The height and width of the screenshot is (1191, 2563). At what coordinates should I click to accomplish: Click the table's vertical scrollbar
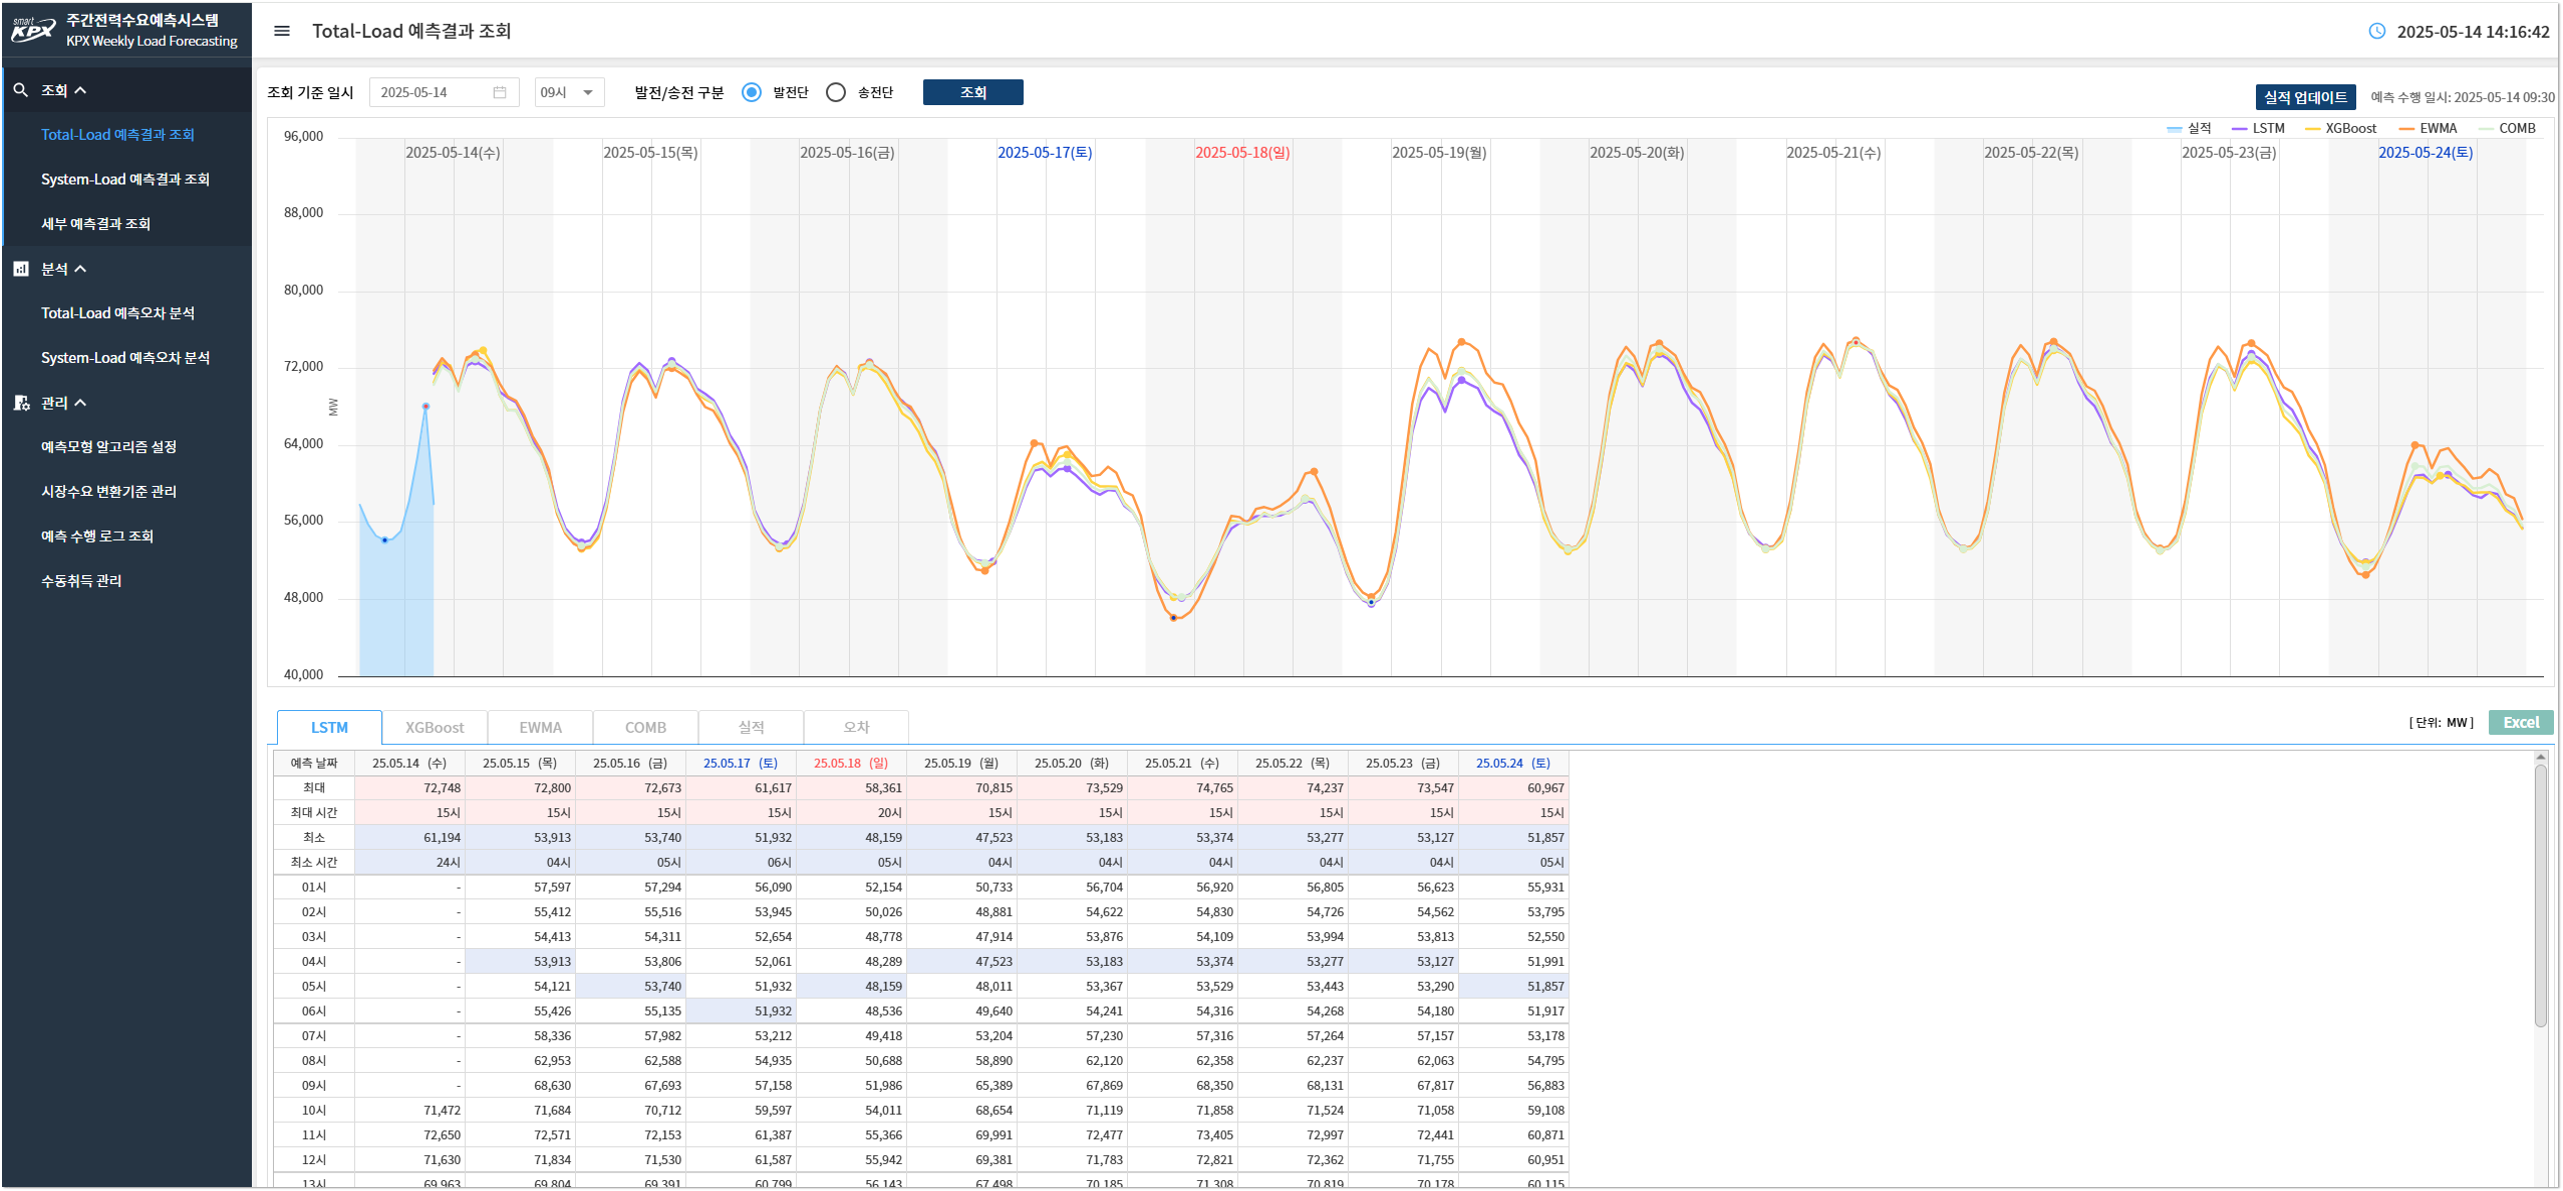2540,895
